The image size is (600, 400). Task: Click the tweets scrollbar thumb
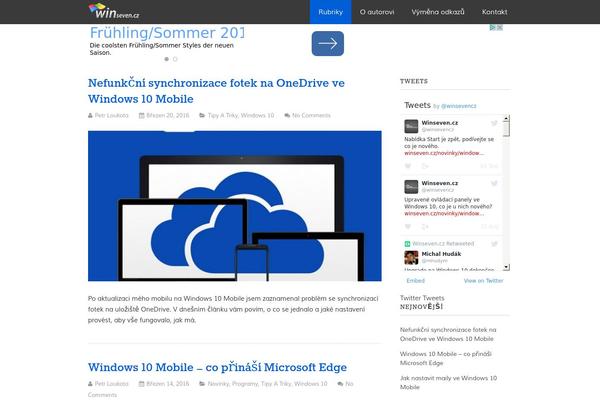[x=506, y=129]
